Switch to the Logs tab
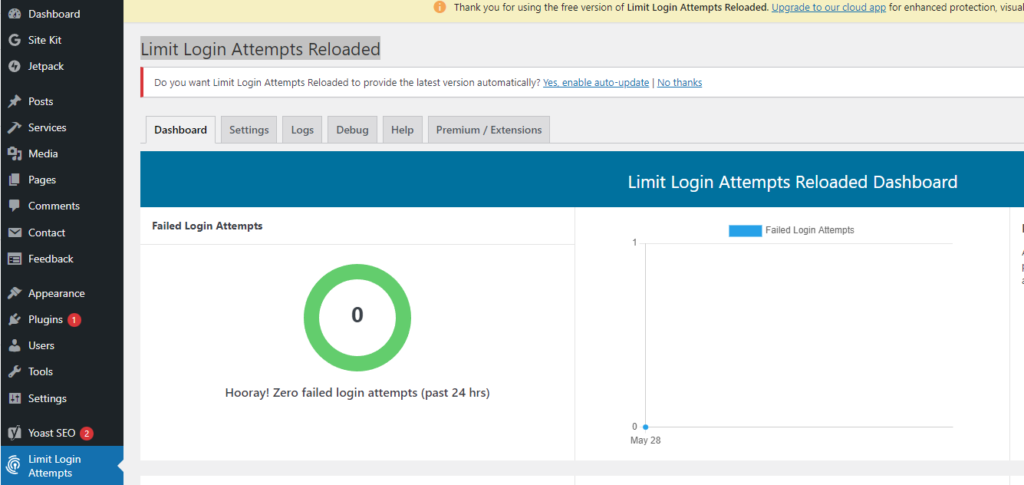 (302, 130)
